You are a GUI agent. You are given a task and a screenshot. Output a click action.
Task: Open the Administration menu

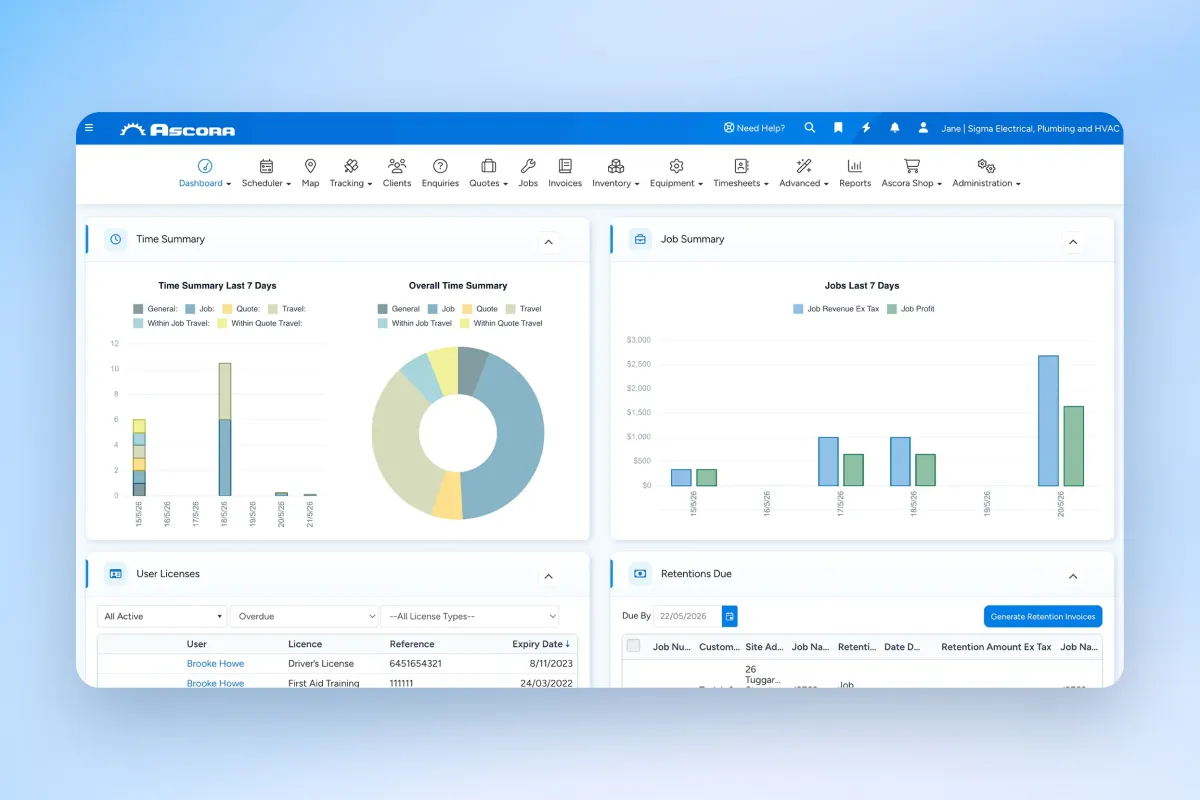tap(986, 173)
